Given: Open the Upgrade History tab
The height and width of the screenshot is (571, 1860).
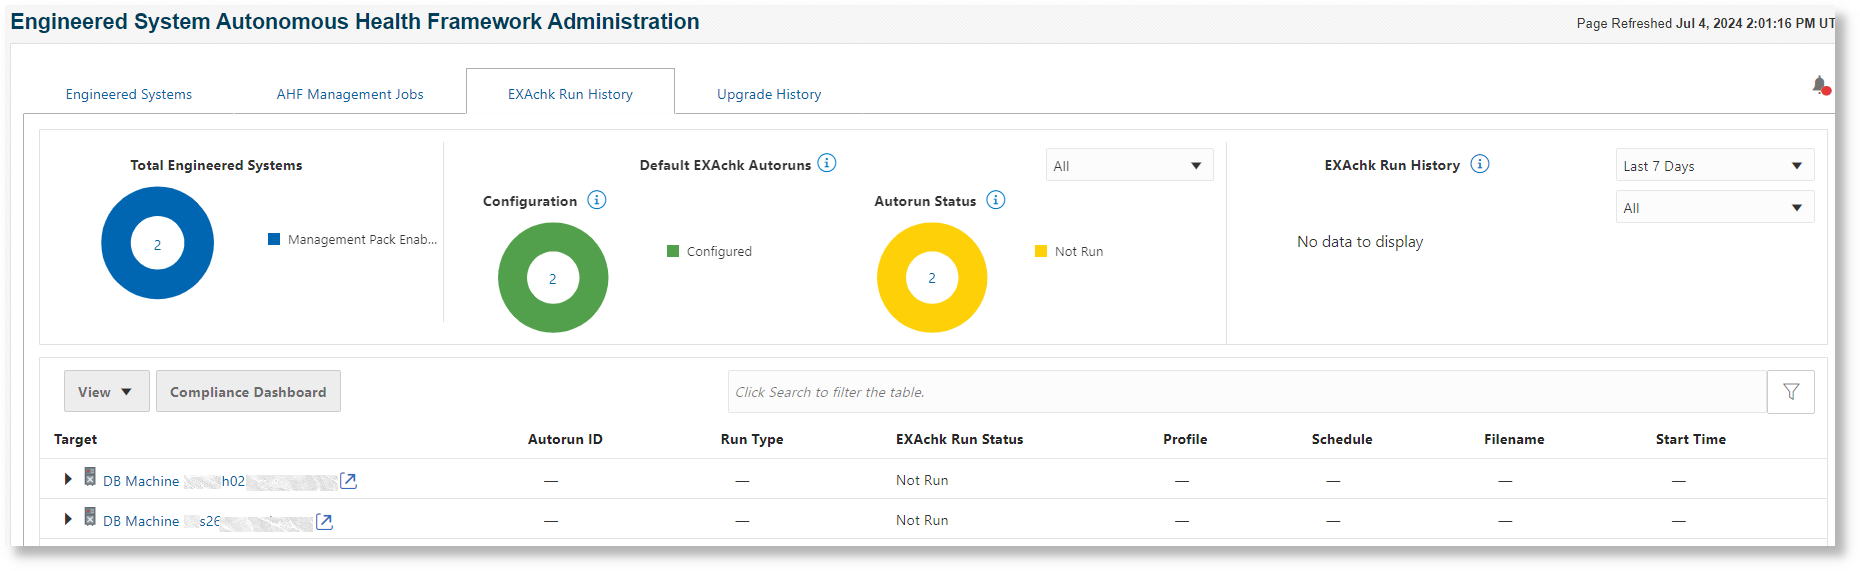Looking at the screenshot, I should pos(769,94).
